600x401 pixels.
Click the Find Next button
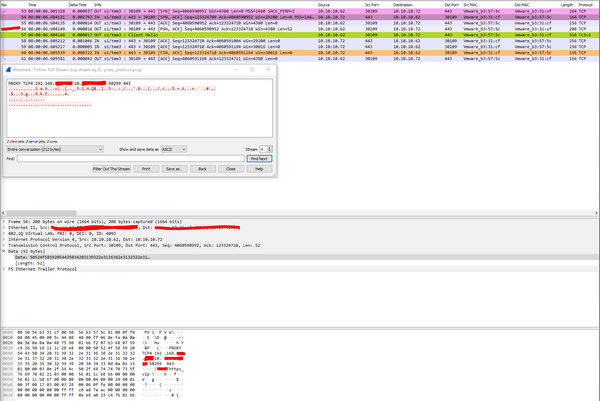(259, 158)
